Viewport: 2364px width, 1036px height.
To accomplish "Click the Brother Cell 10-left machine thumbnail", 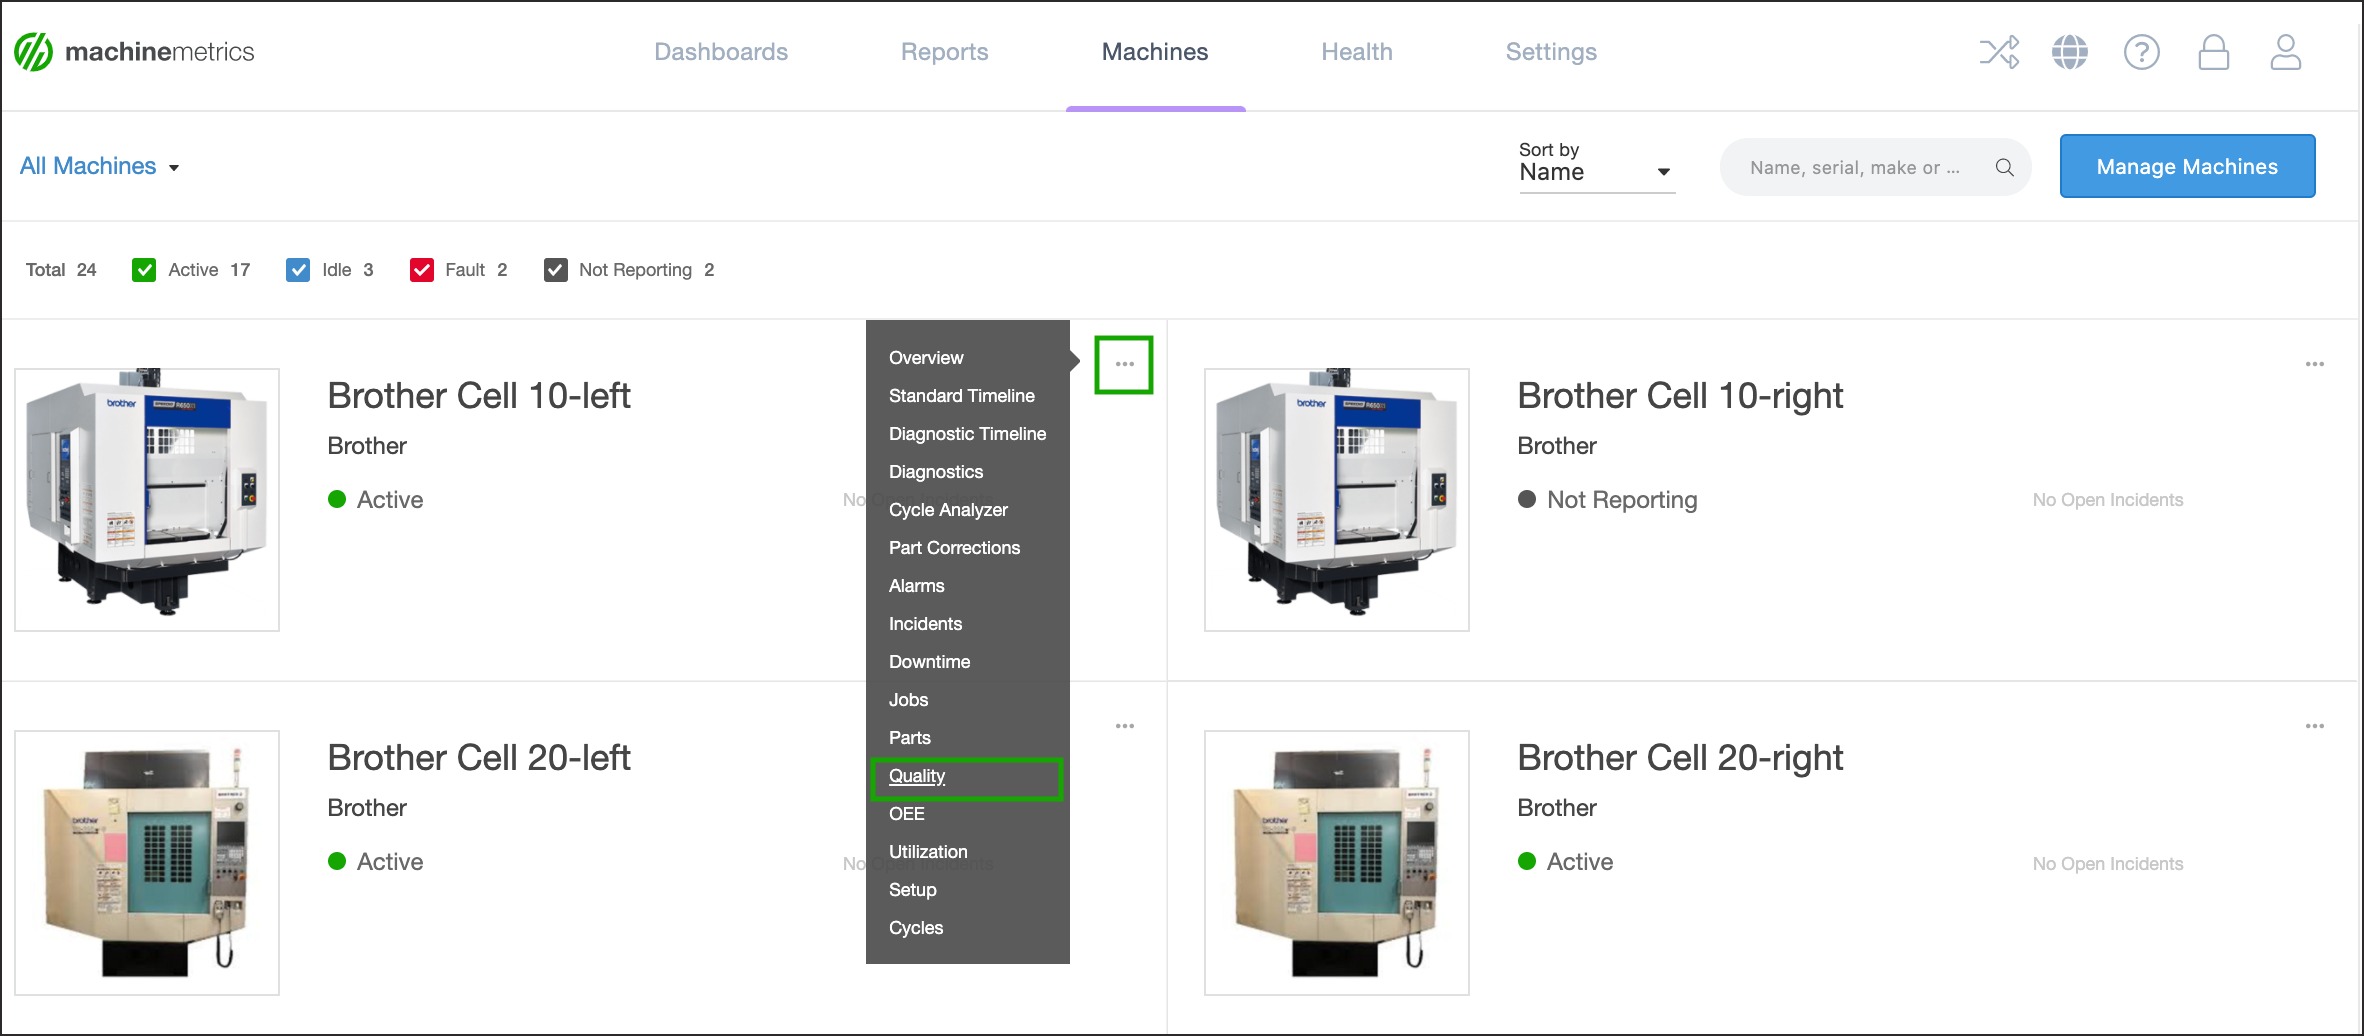I will point(147,499).
